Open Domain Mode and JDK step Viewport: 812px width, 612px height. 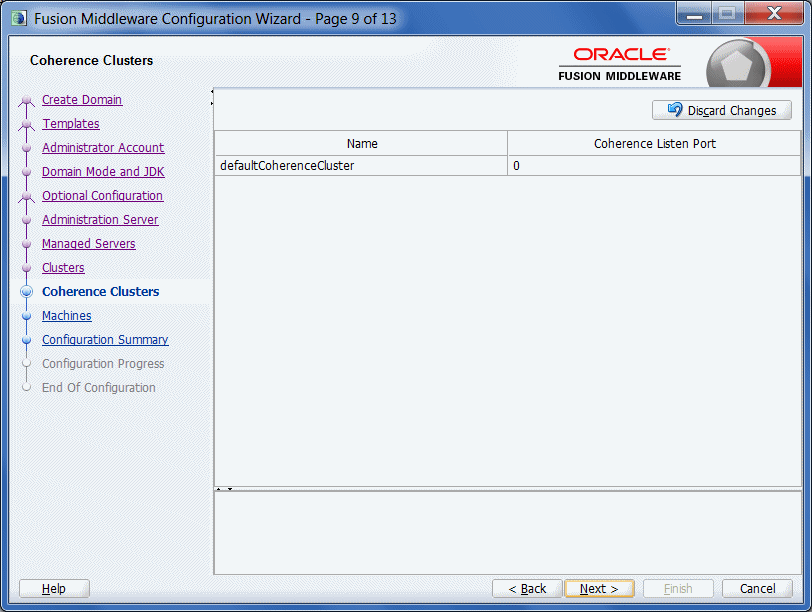(103, 171)
